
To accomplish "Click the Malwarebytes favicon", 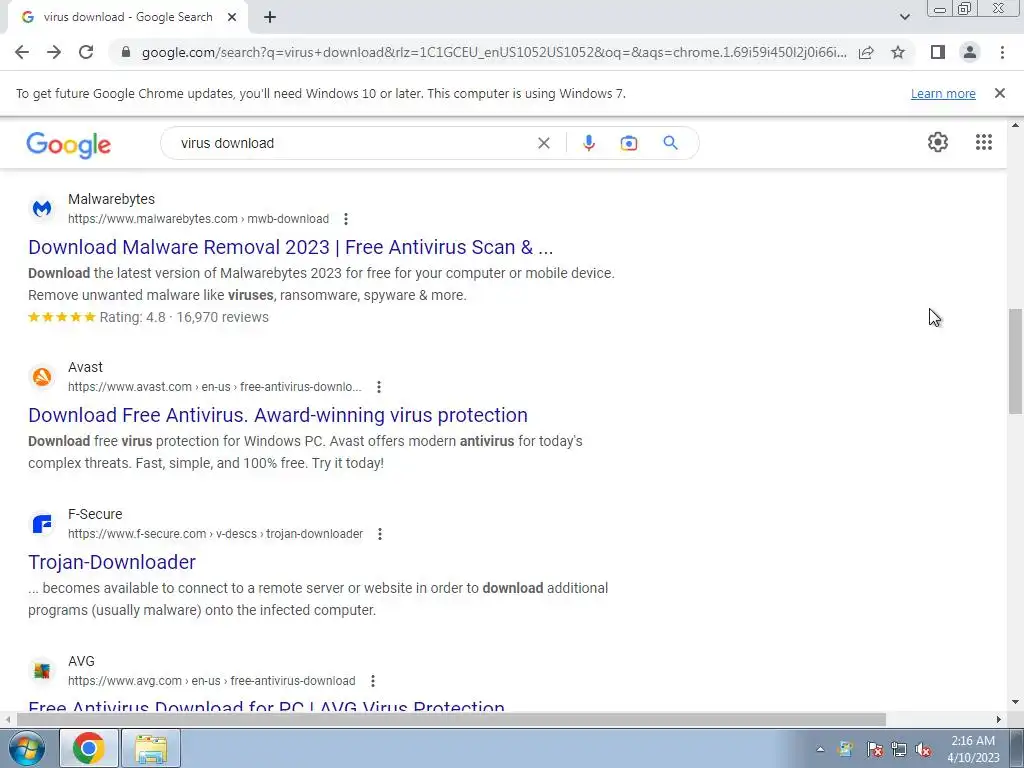I will coord(42,208).
